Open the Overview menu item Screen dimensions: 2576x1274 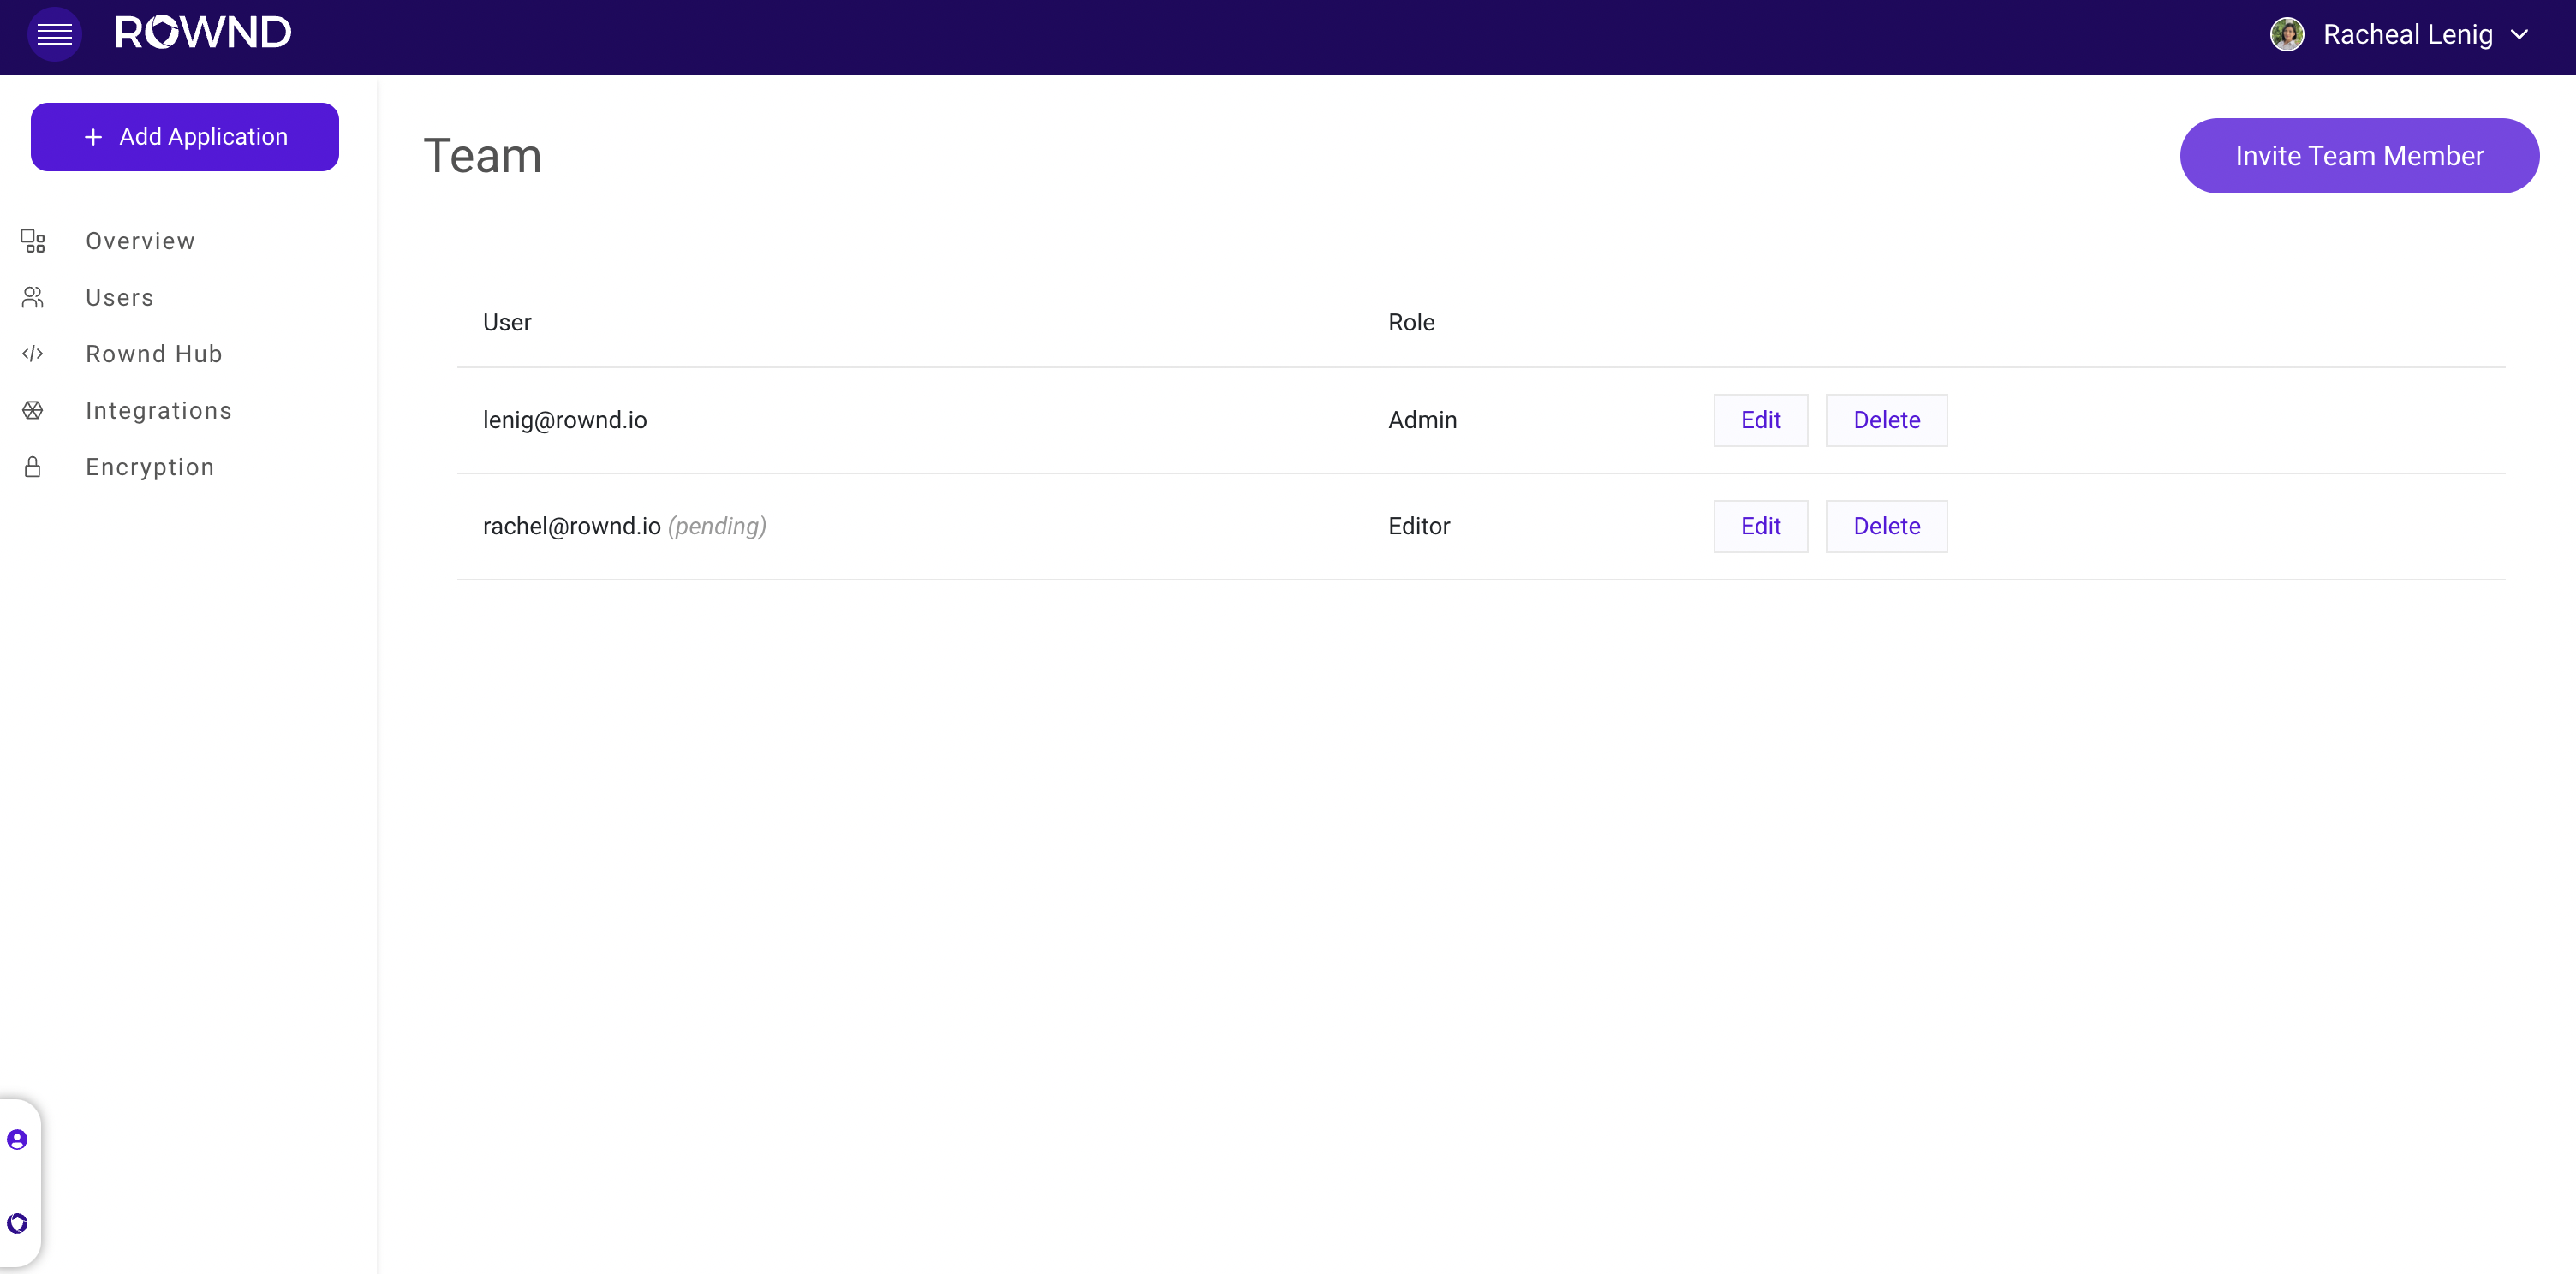(x=140, y=241)
